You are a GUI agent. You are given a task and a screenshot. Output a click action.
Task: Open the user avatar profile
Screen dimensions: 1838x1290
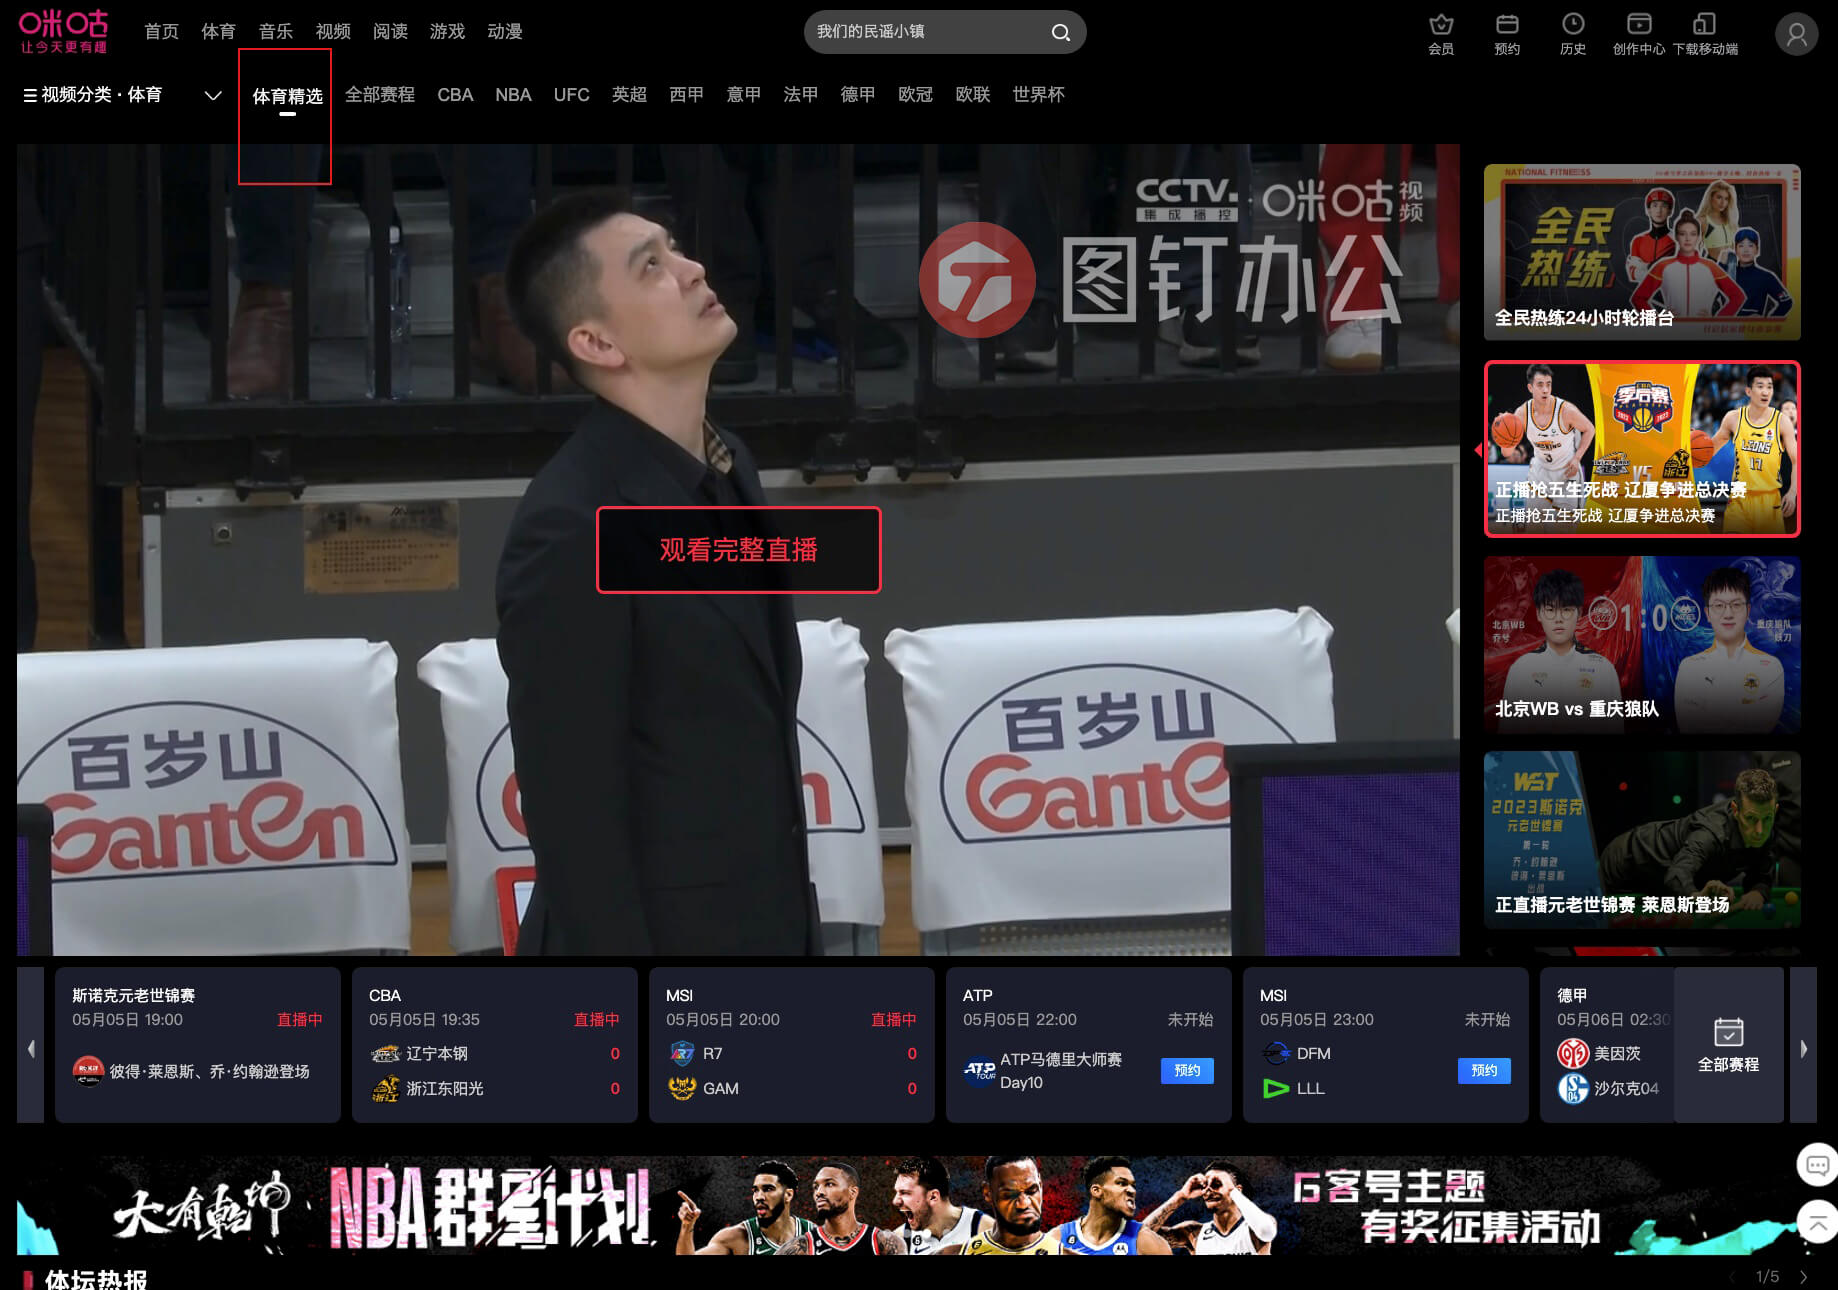tap(1796, 34)
